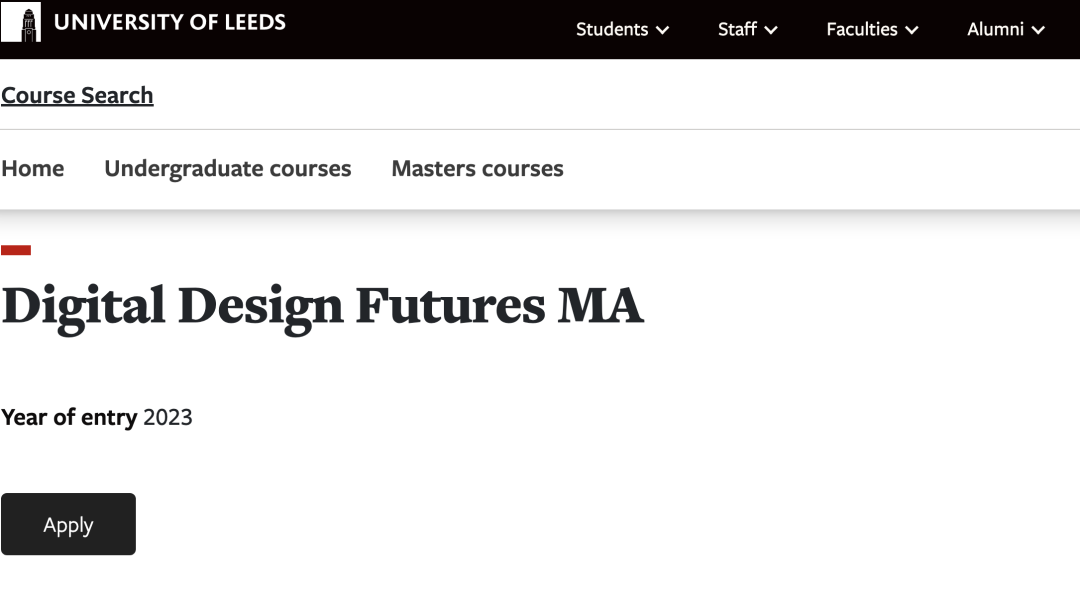Screen dimensions: 1080x599
Task: Open the Alumni dropdown label
Action: (x=995, y=30)
